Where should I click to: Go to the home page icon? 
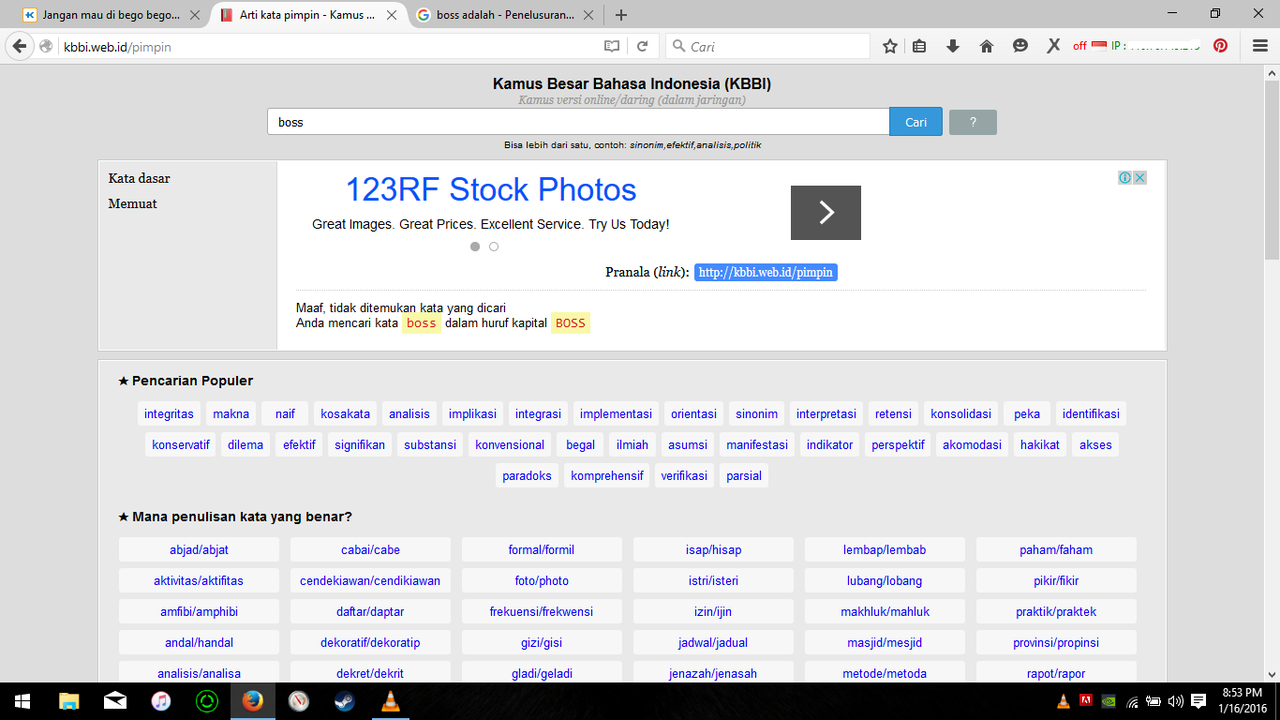pyautogui.click(x=986, y=46)
